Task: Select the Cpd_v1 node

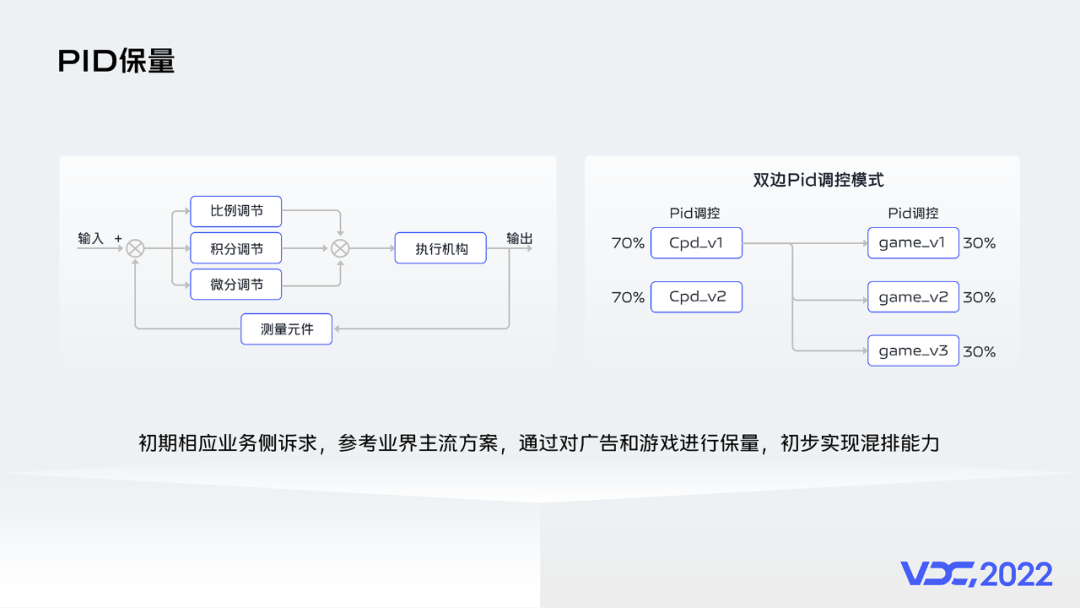Action: (x=696, y=243)
